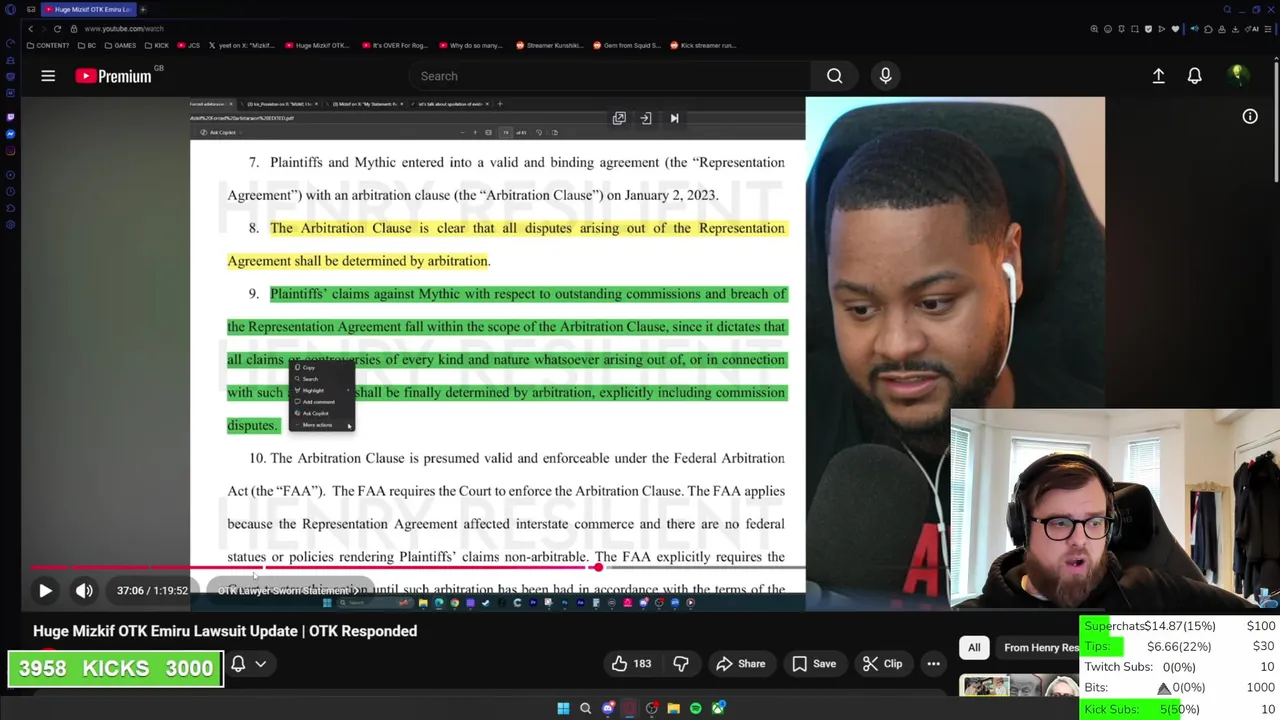
Task: Select the All filter chip
Action: coord(974,648)
